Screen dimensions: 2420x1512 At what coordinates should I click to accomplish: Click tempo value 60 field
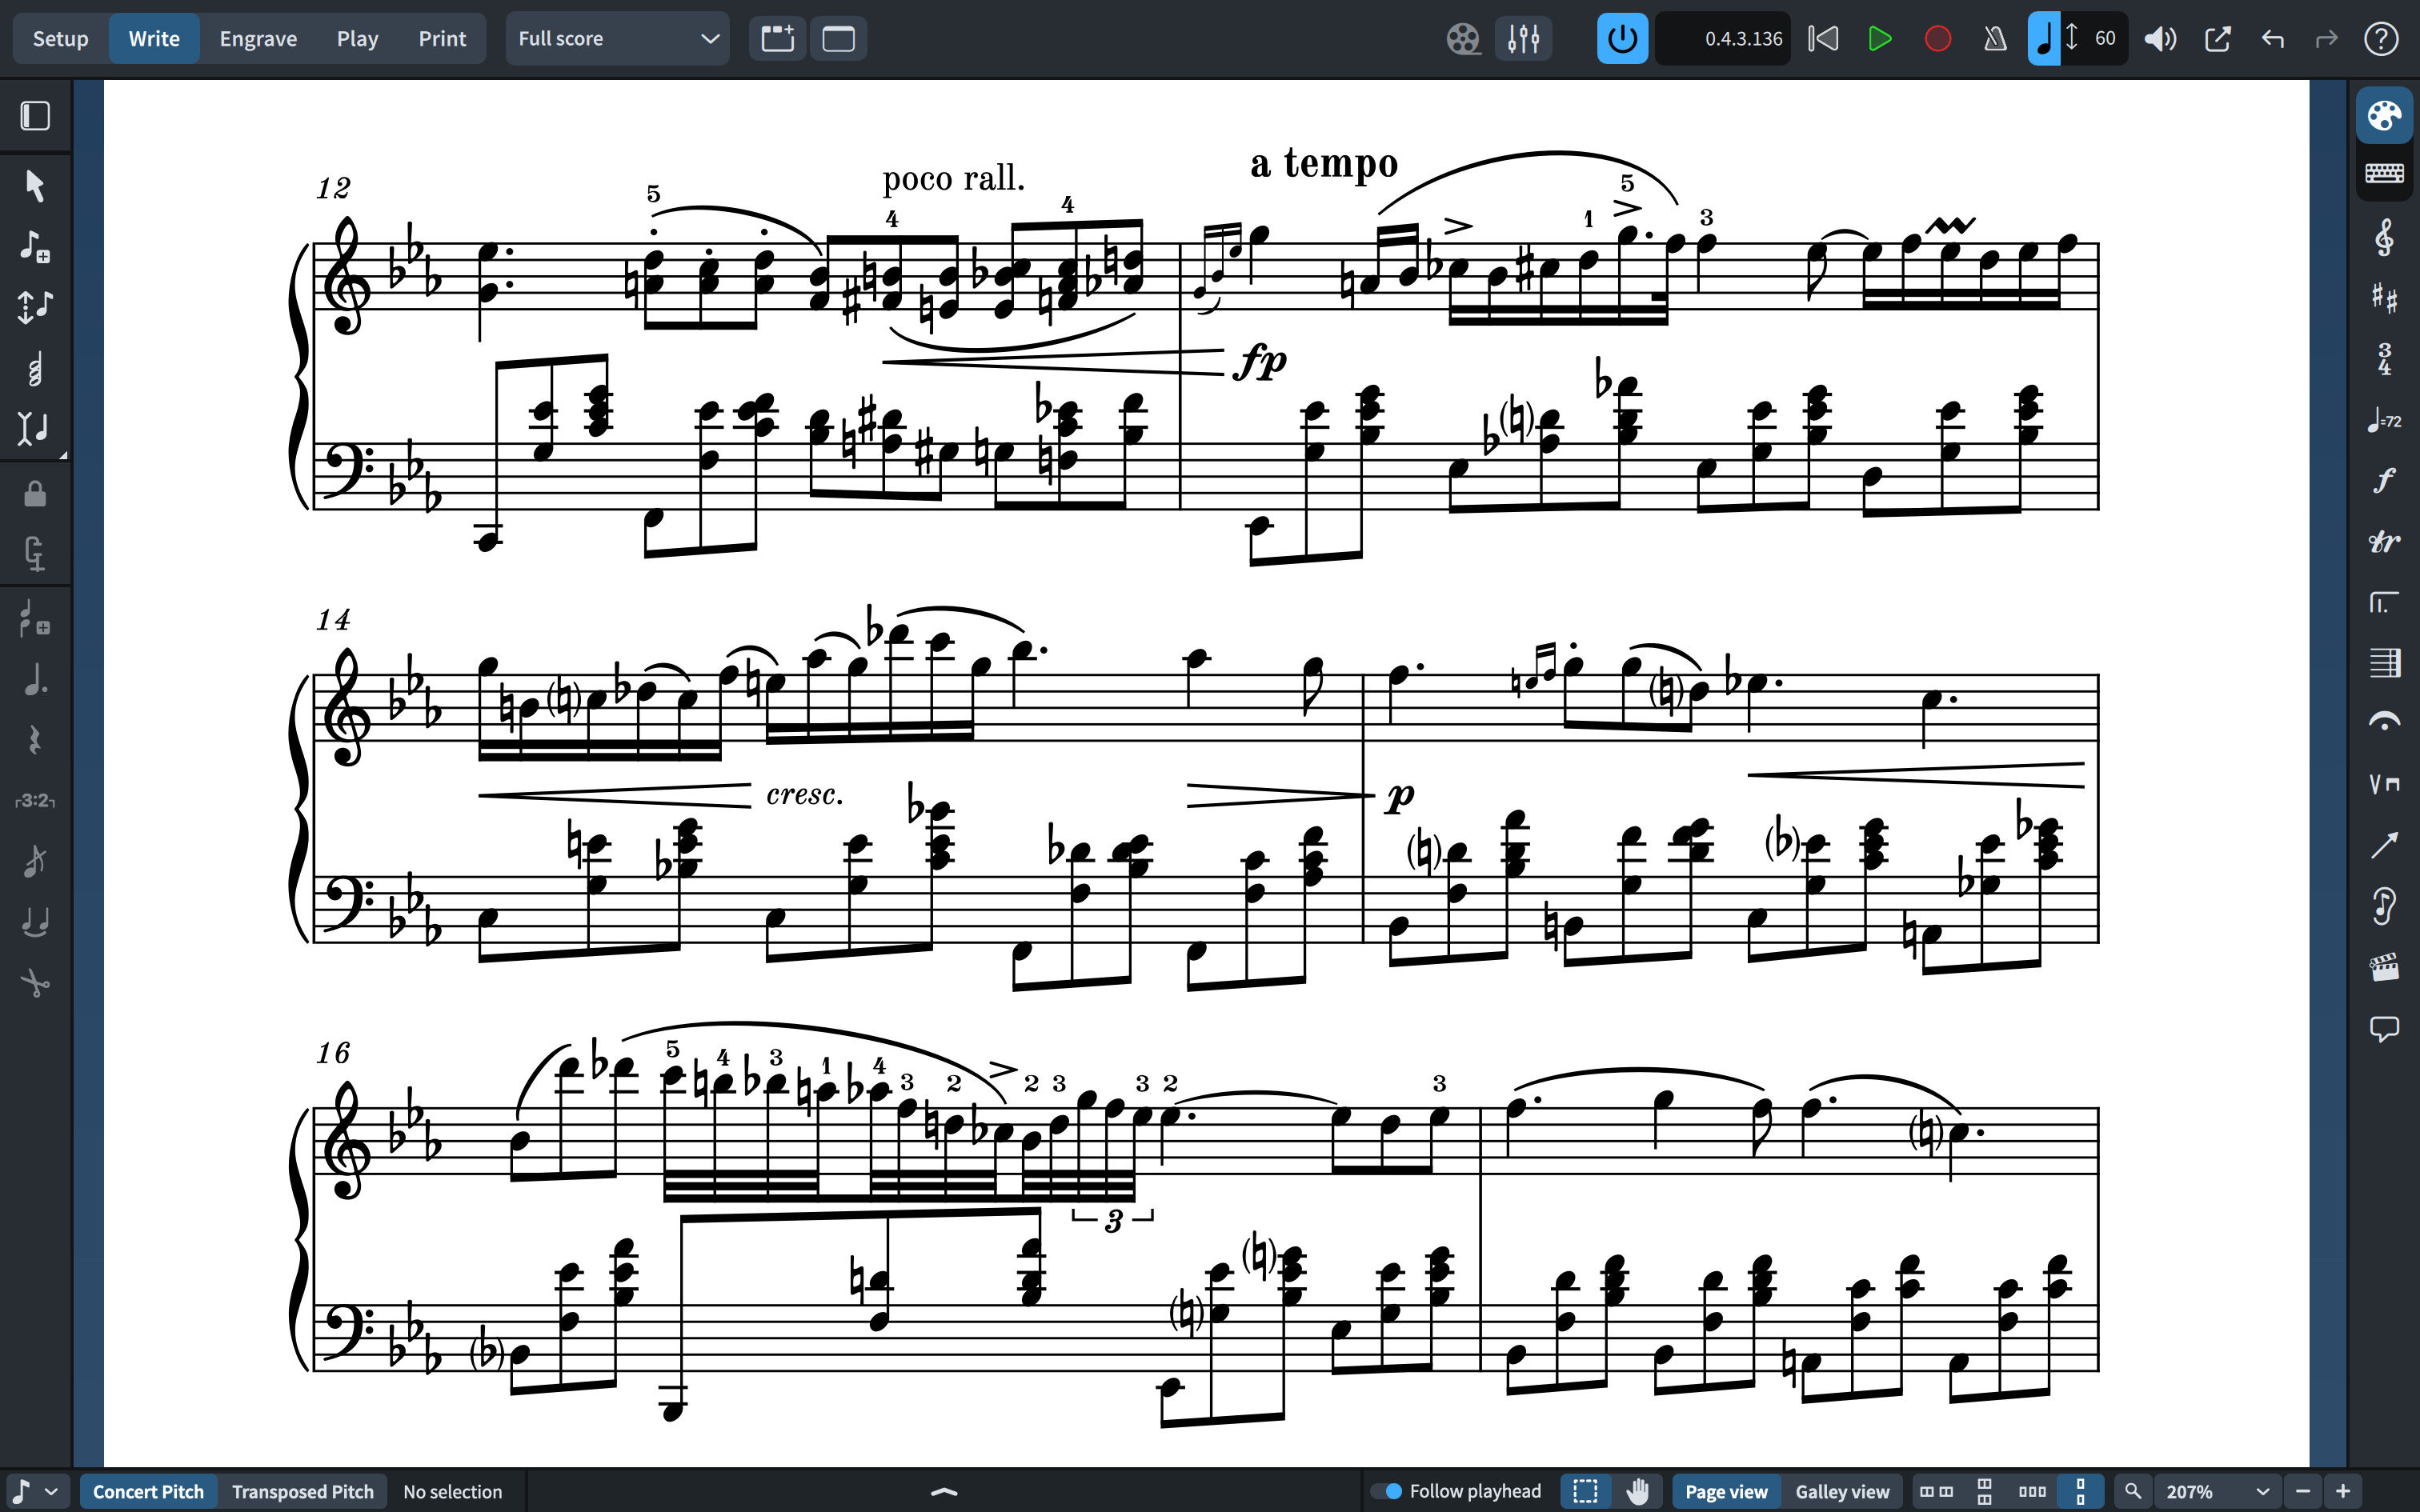click(2104, 39)
